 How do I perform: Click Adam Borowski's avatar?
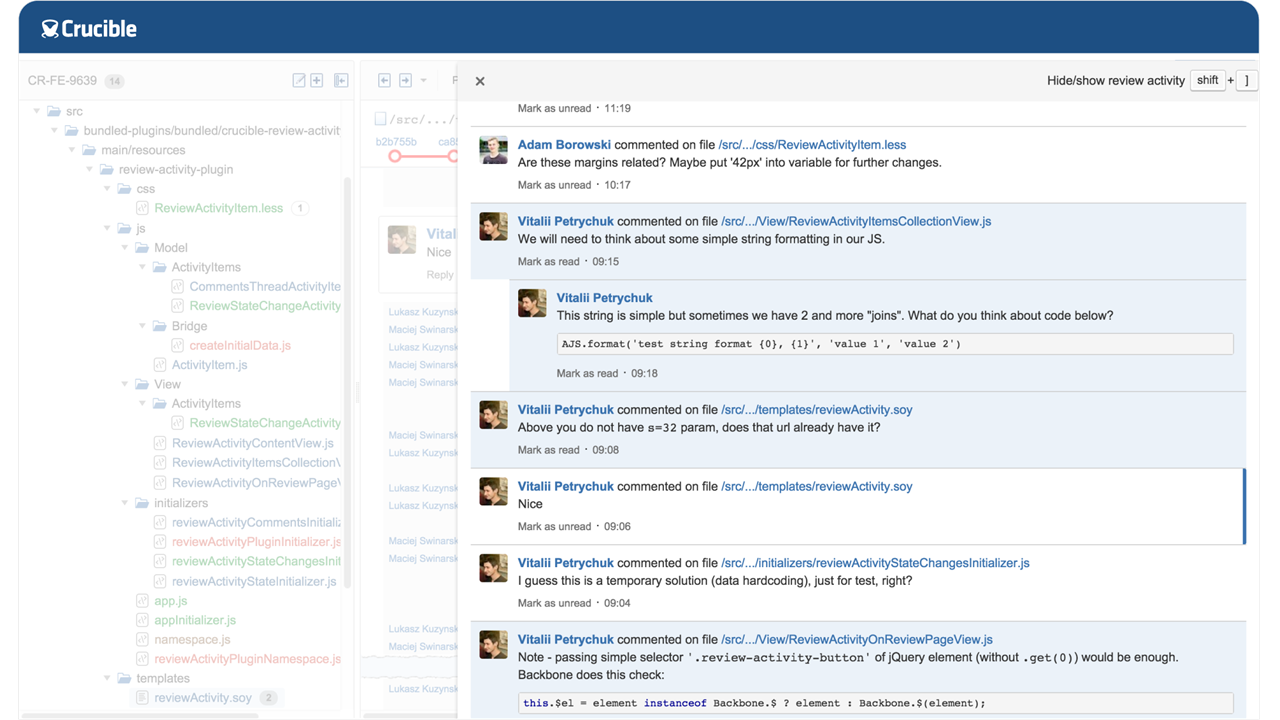tap(493, 150)
